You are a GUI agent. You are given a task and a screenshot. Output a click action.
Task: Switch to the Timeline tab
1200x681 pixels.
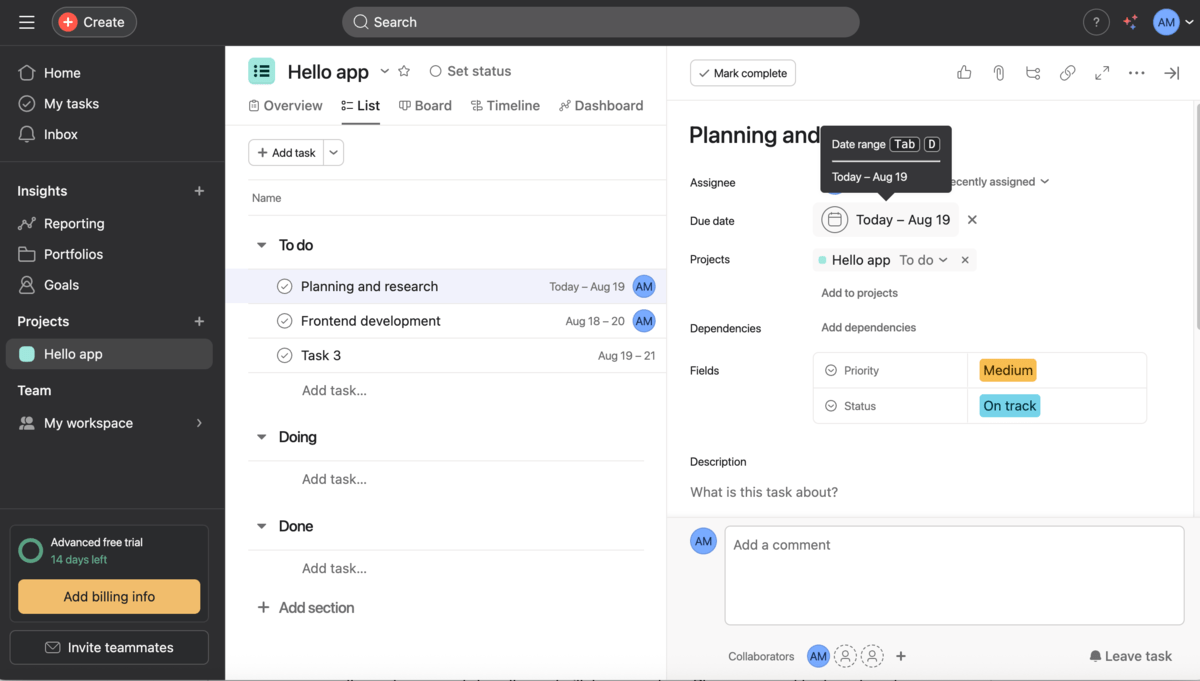pos(505,105)
